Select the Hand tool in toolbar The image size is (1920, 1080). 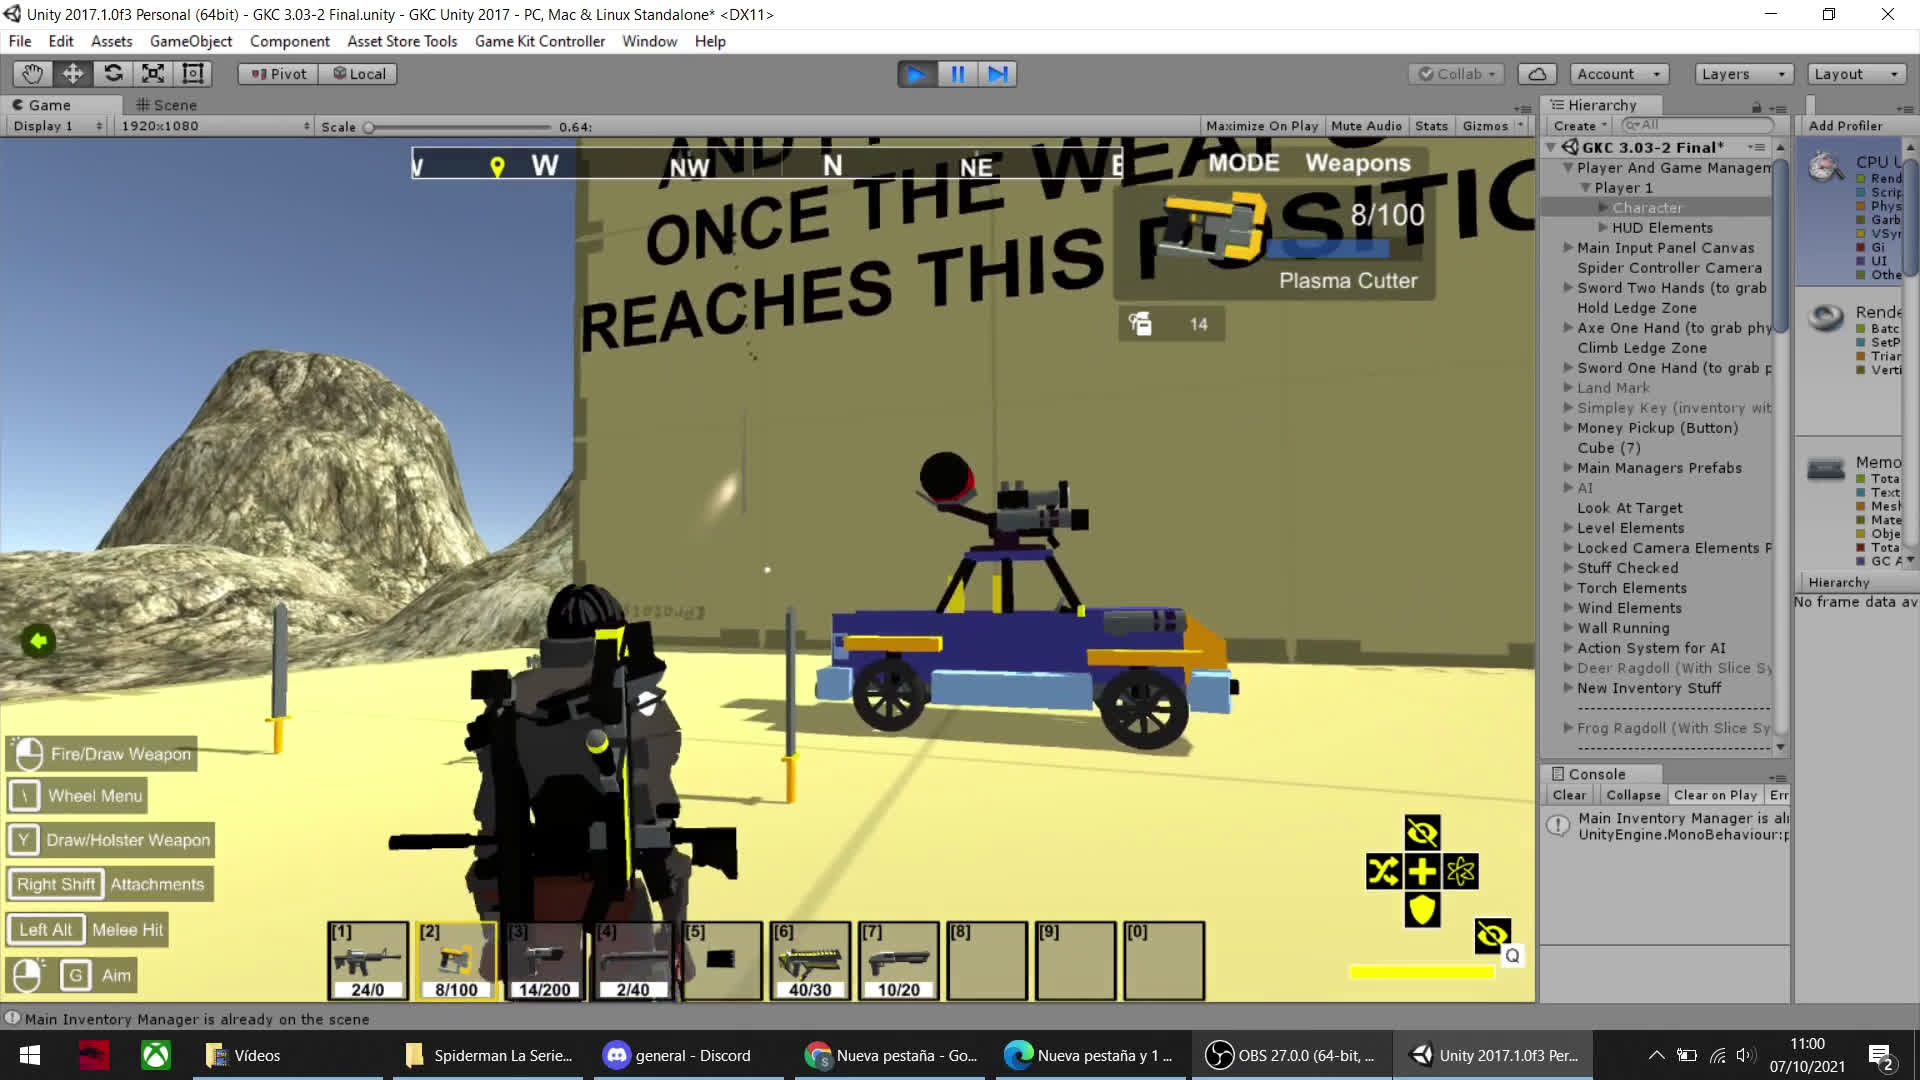(x=33, y=74)
